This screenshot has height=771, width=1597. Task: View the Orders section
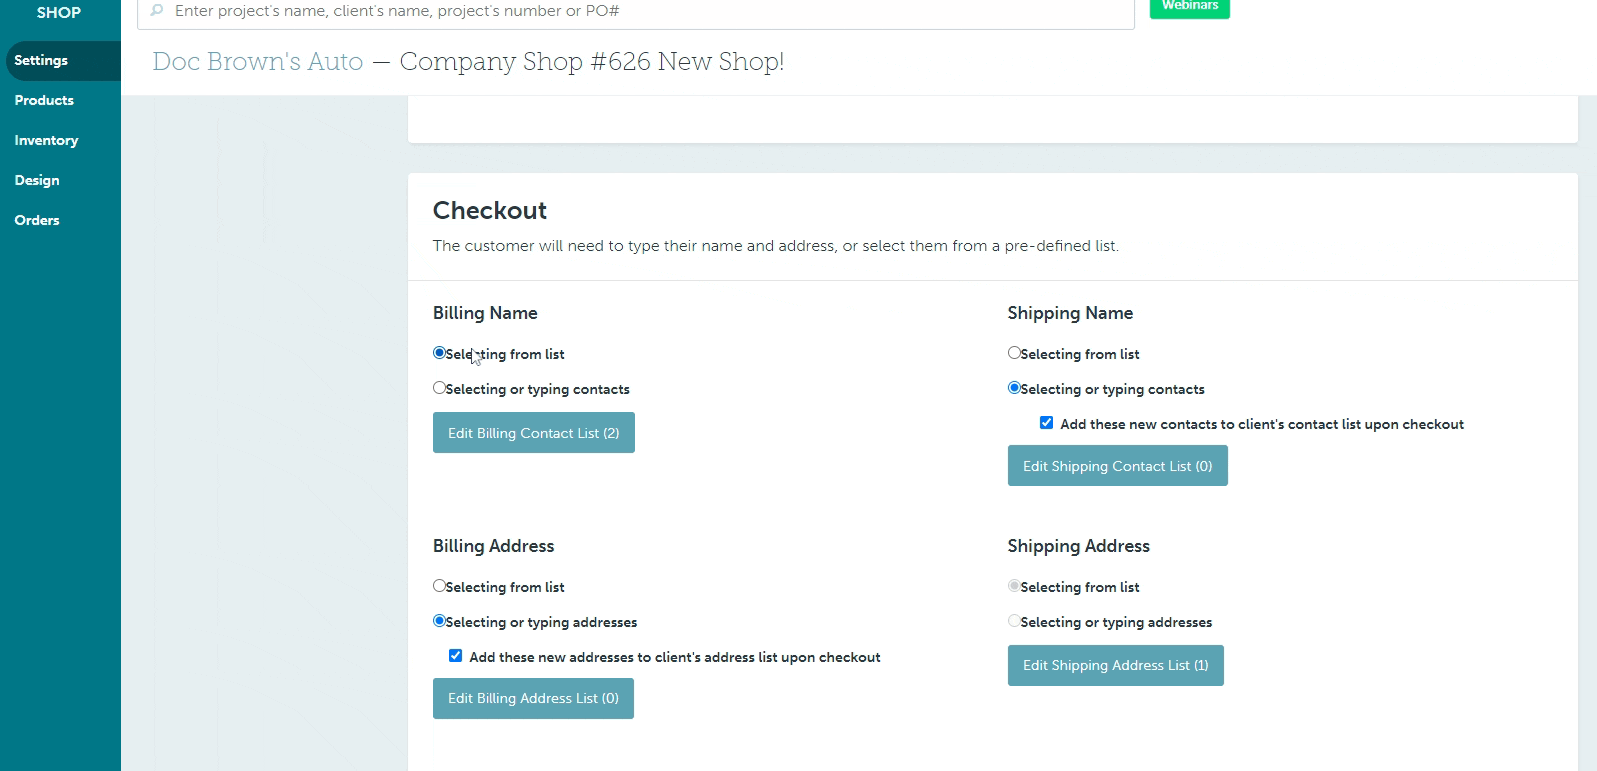(x=37, y=220)
